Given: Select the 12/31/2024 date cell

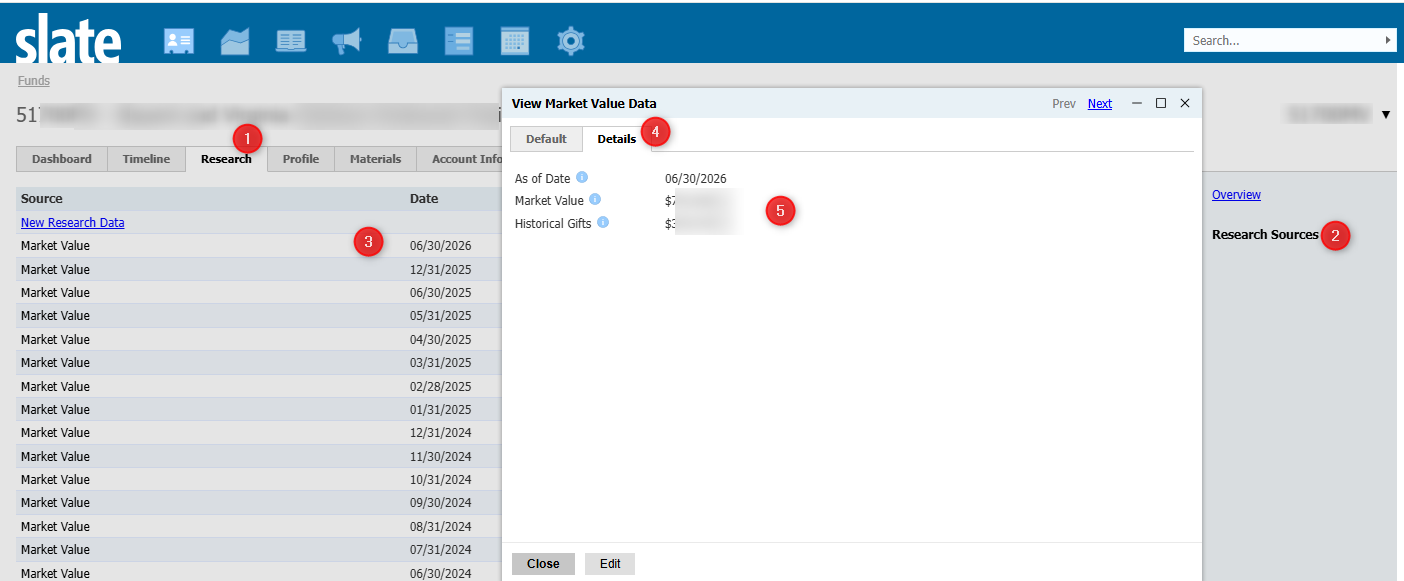Looking at the screenshot, I should pyautogui.click(x=440, y=433).
